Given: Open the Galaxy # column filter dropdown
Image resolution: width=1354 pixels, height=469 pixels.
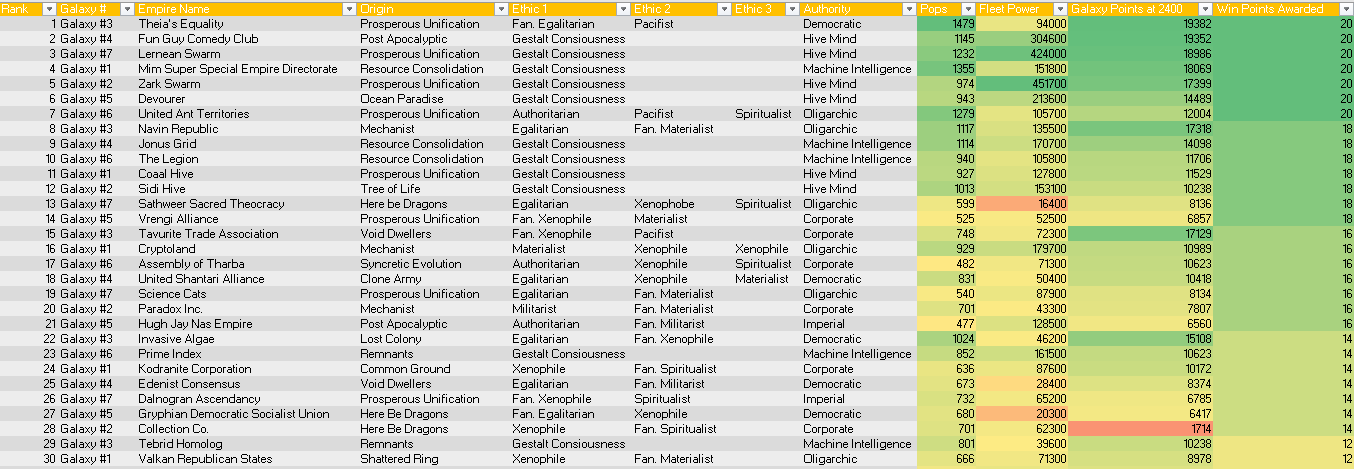Looking at the screenshot, I should tap(126, 9).
